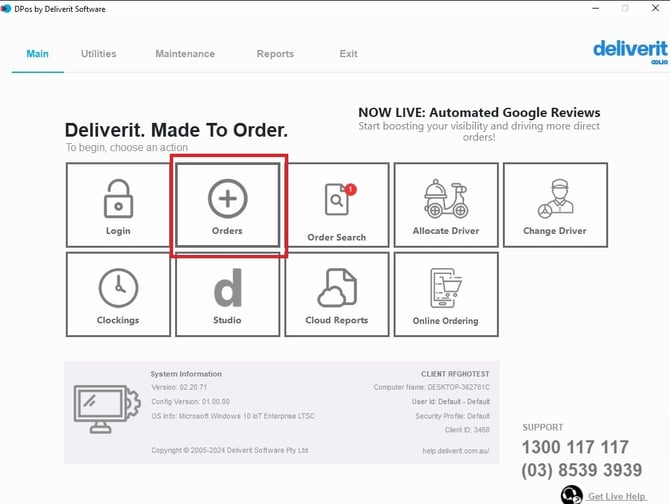
Task: Select the Exit tab
Action: [348, 54]
